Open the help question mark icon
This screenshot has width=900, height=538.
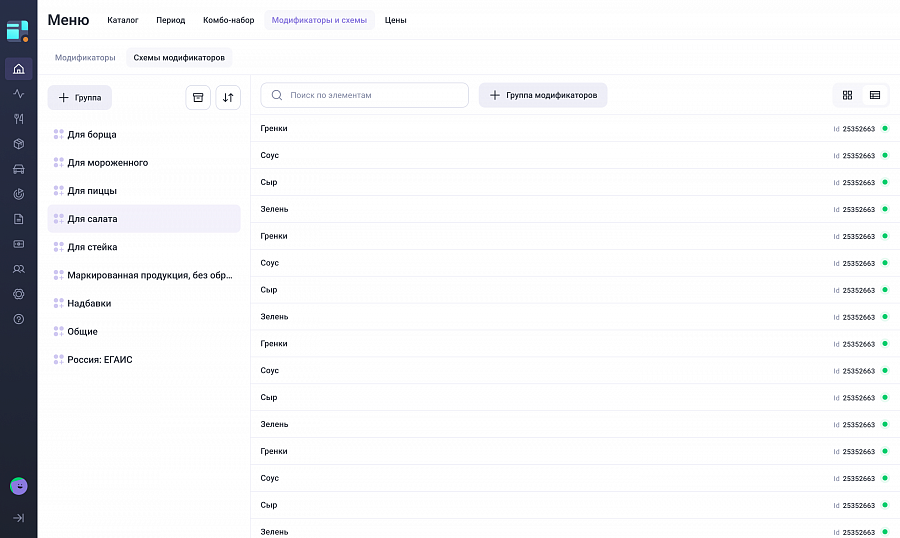pyautogui.click(x=18, y=319)
